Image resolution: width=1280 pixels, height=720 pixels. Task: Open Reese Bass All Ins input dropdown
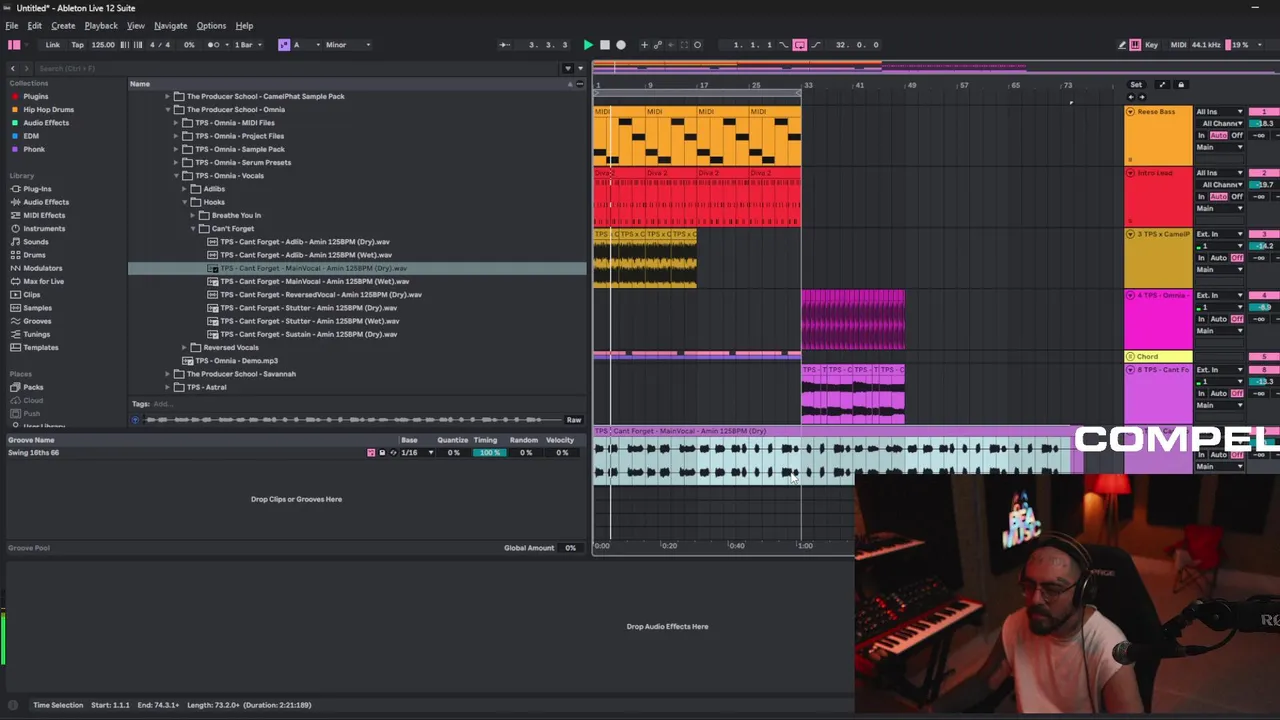coord(1219,112)
